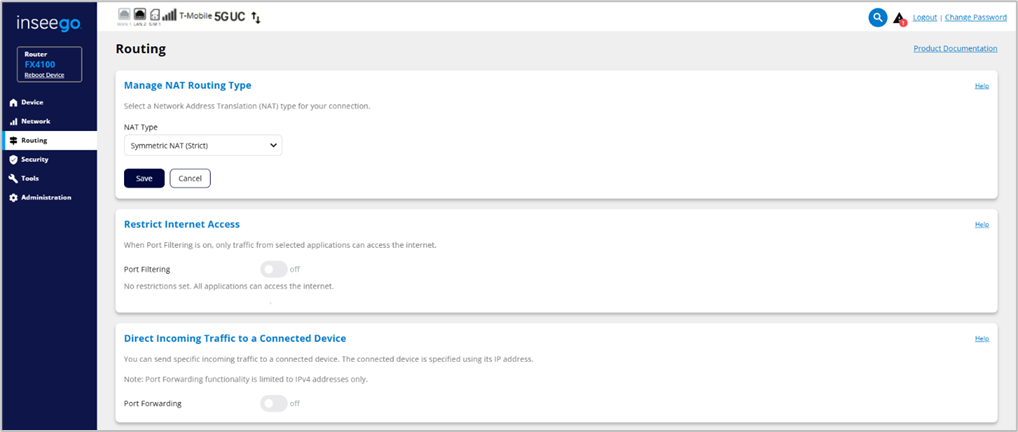Go to the Network section
The image size is (1018, 432).
click(x=35, y=121)
